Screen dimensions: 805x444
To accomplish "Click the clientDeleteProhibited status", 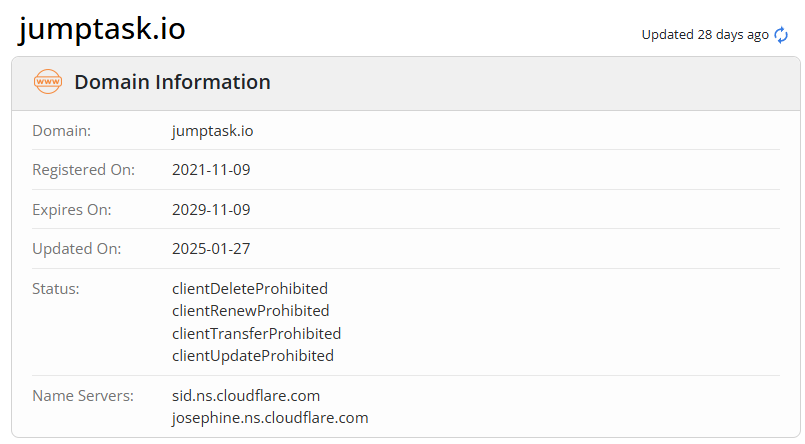I will pyautogui.click(x=250, y=289).
